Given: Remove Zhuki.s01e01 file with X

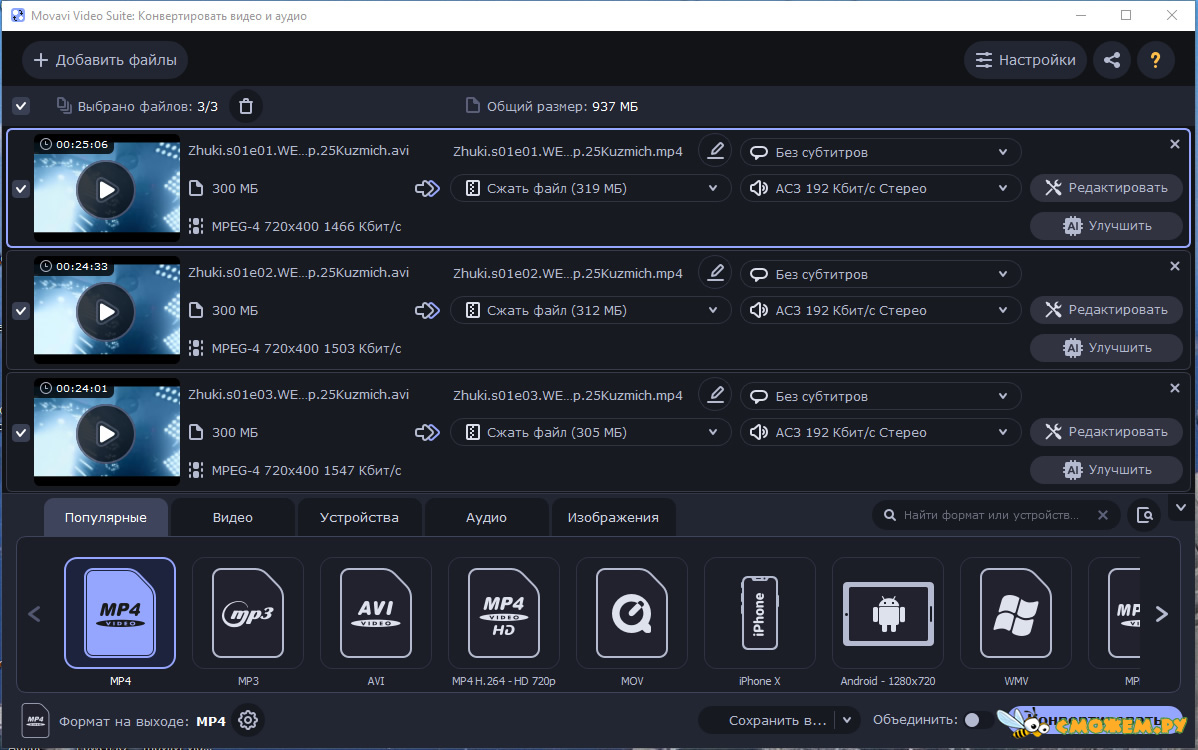Looking at the screenshot, I should 1175,144.
